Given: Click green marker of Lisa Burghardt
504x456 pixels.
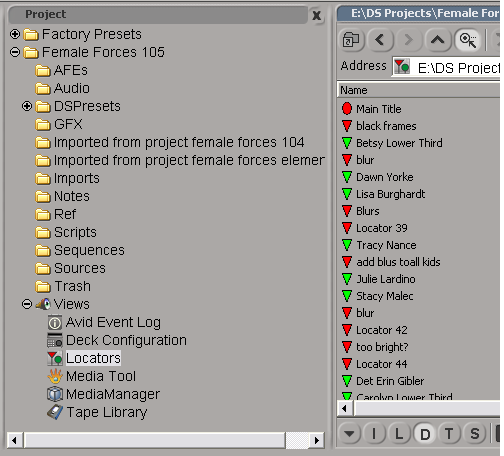Looking at the screenshot, I should pos(347,194).
